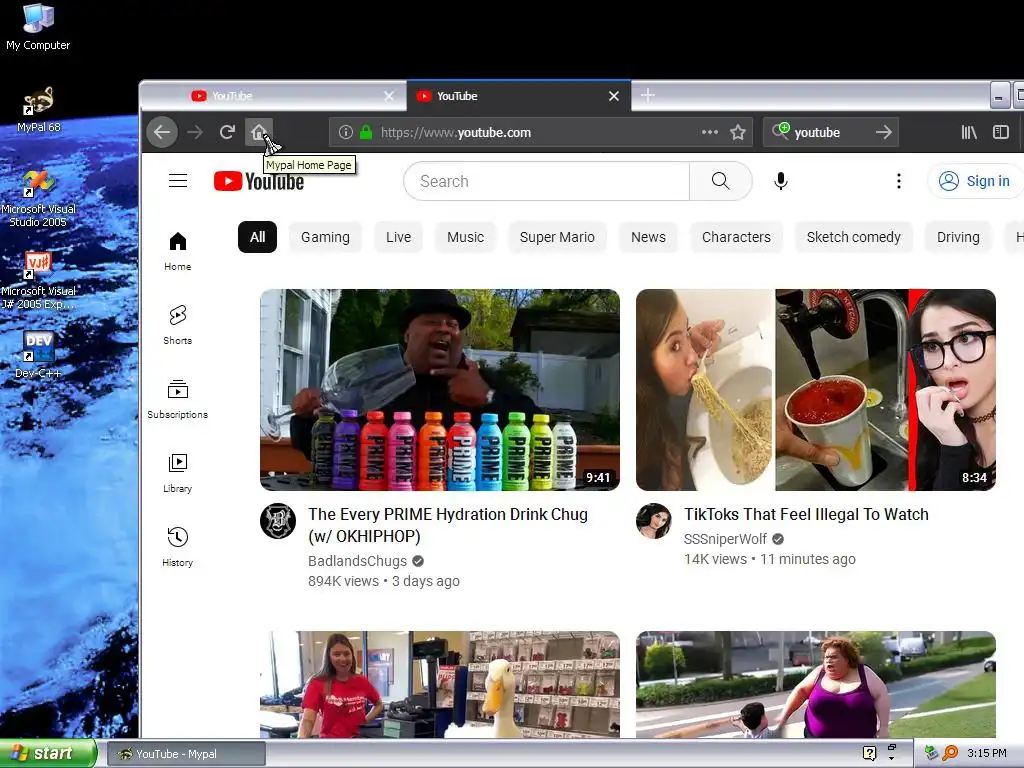Select the active YouTube tab
This screenshot has height=768, width=1024.
(x=519, y=96)
